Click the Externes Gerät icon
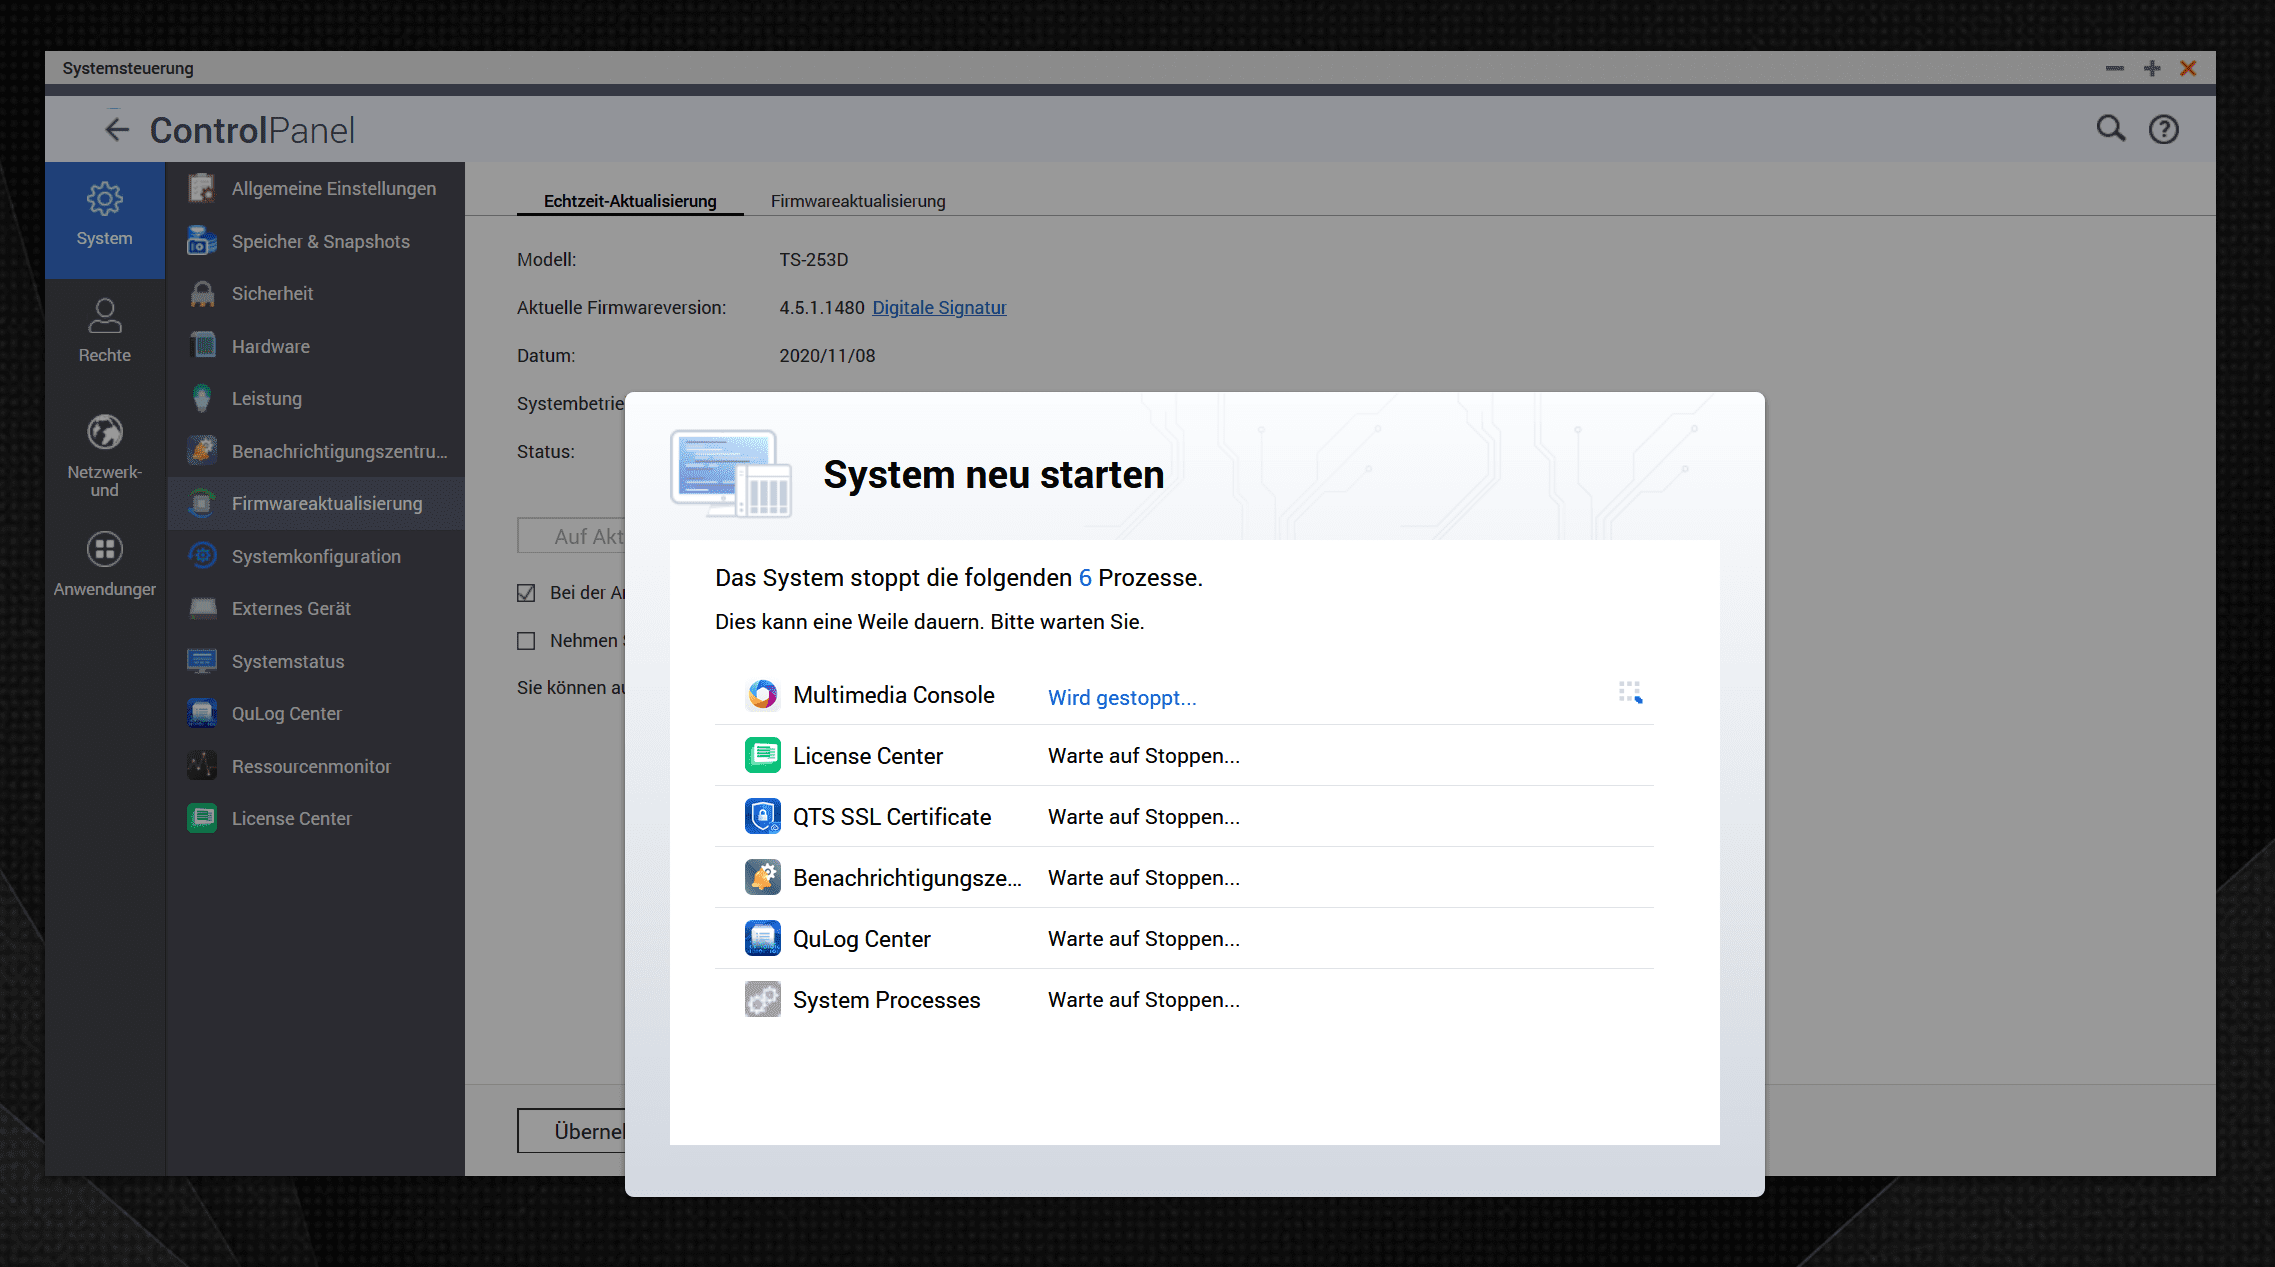Viewport: 2275px width, 1267px height. point(202,608)
